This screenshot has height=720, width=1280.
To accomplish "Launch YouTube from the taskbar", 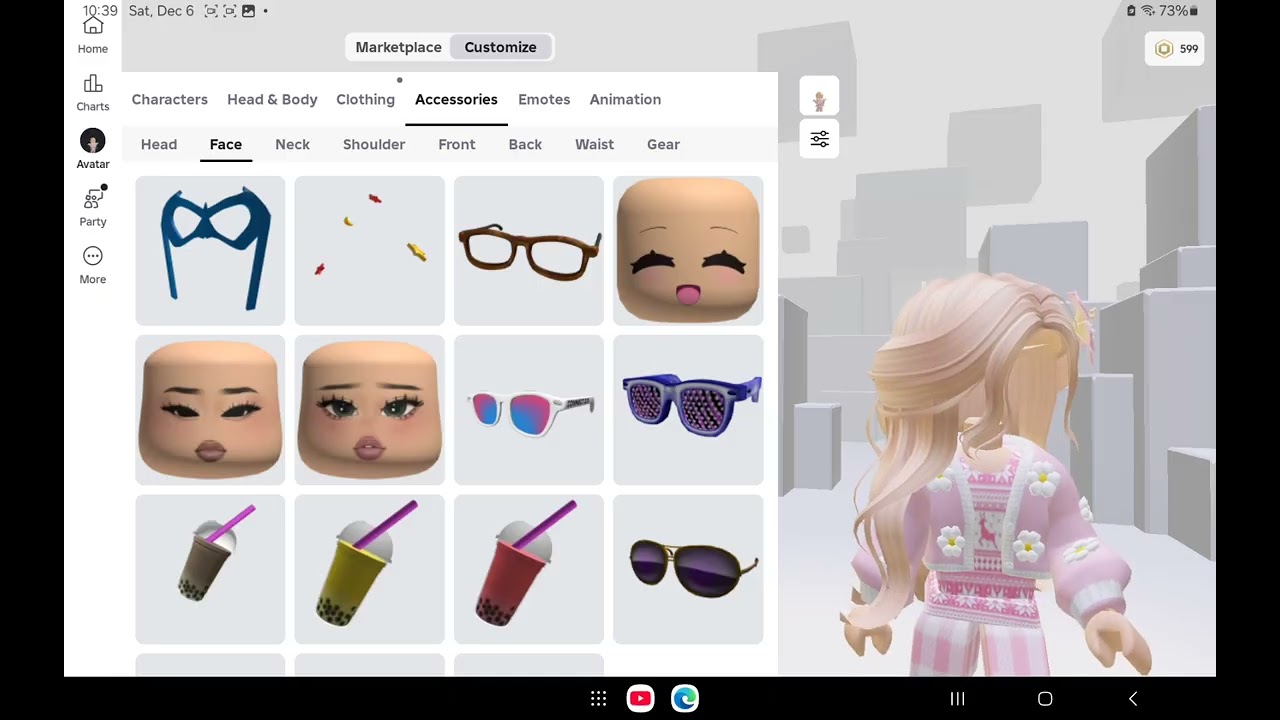I will tap(640, 698).
